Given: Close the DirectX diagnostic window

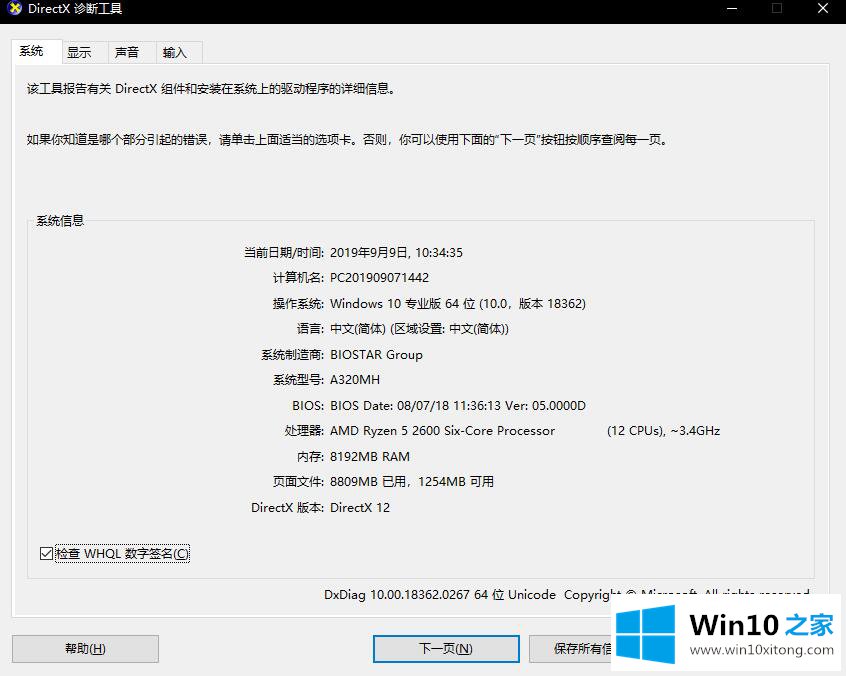Looking at the screenshot, I should [x=823, y=9].
